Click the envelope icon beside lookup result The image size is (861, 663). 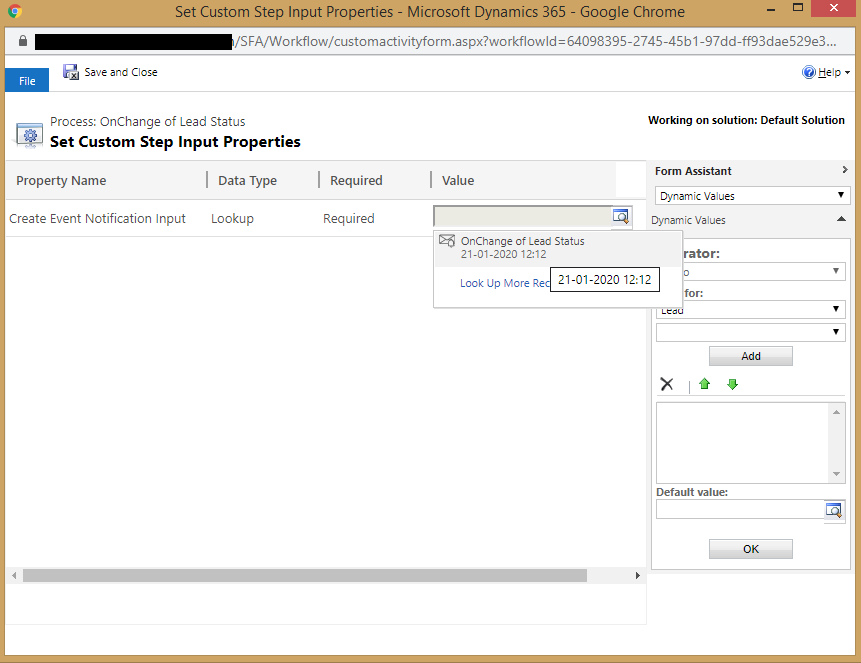pyautogui.click(x=447, y=241)
